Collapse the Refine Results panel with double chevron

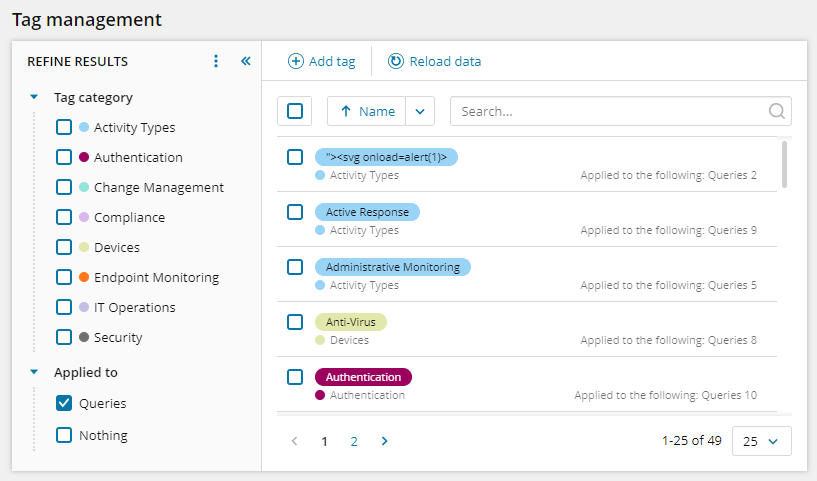246,61
